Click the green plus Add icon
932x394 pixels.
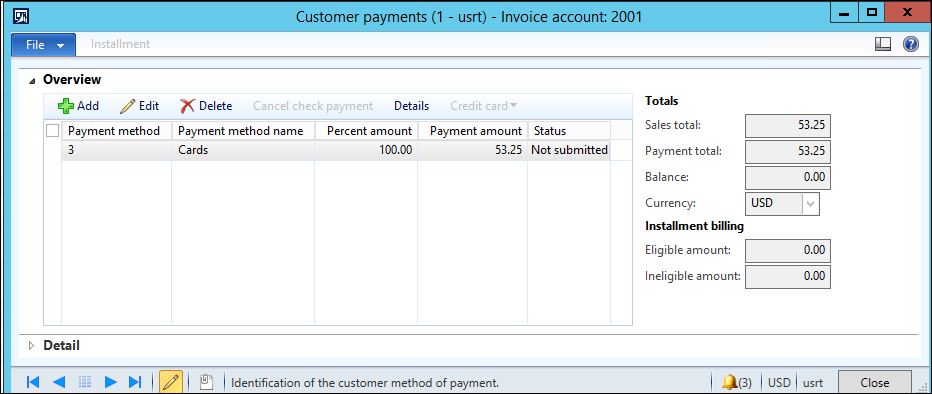65,106
